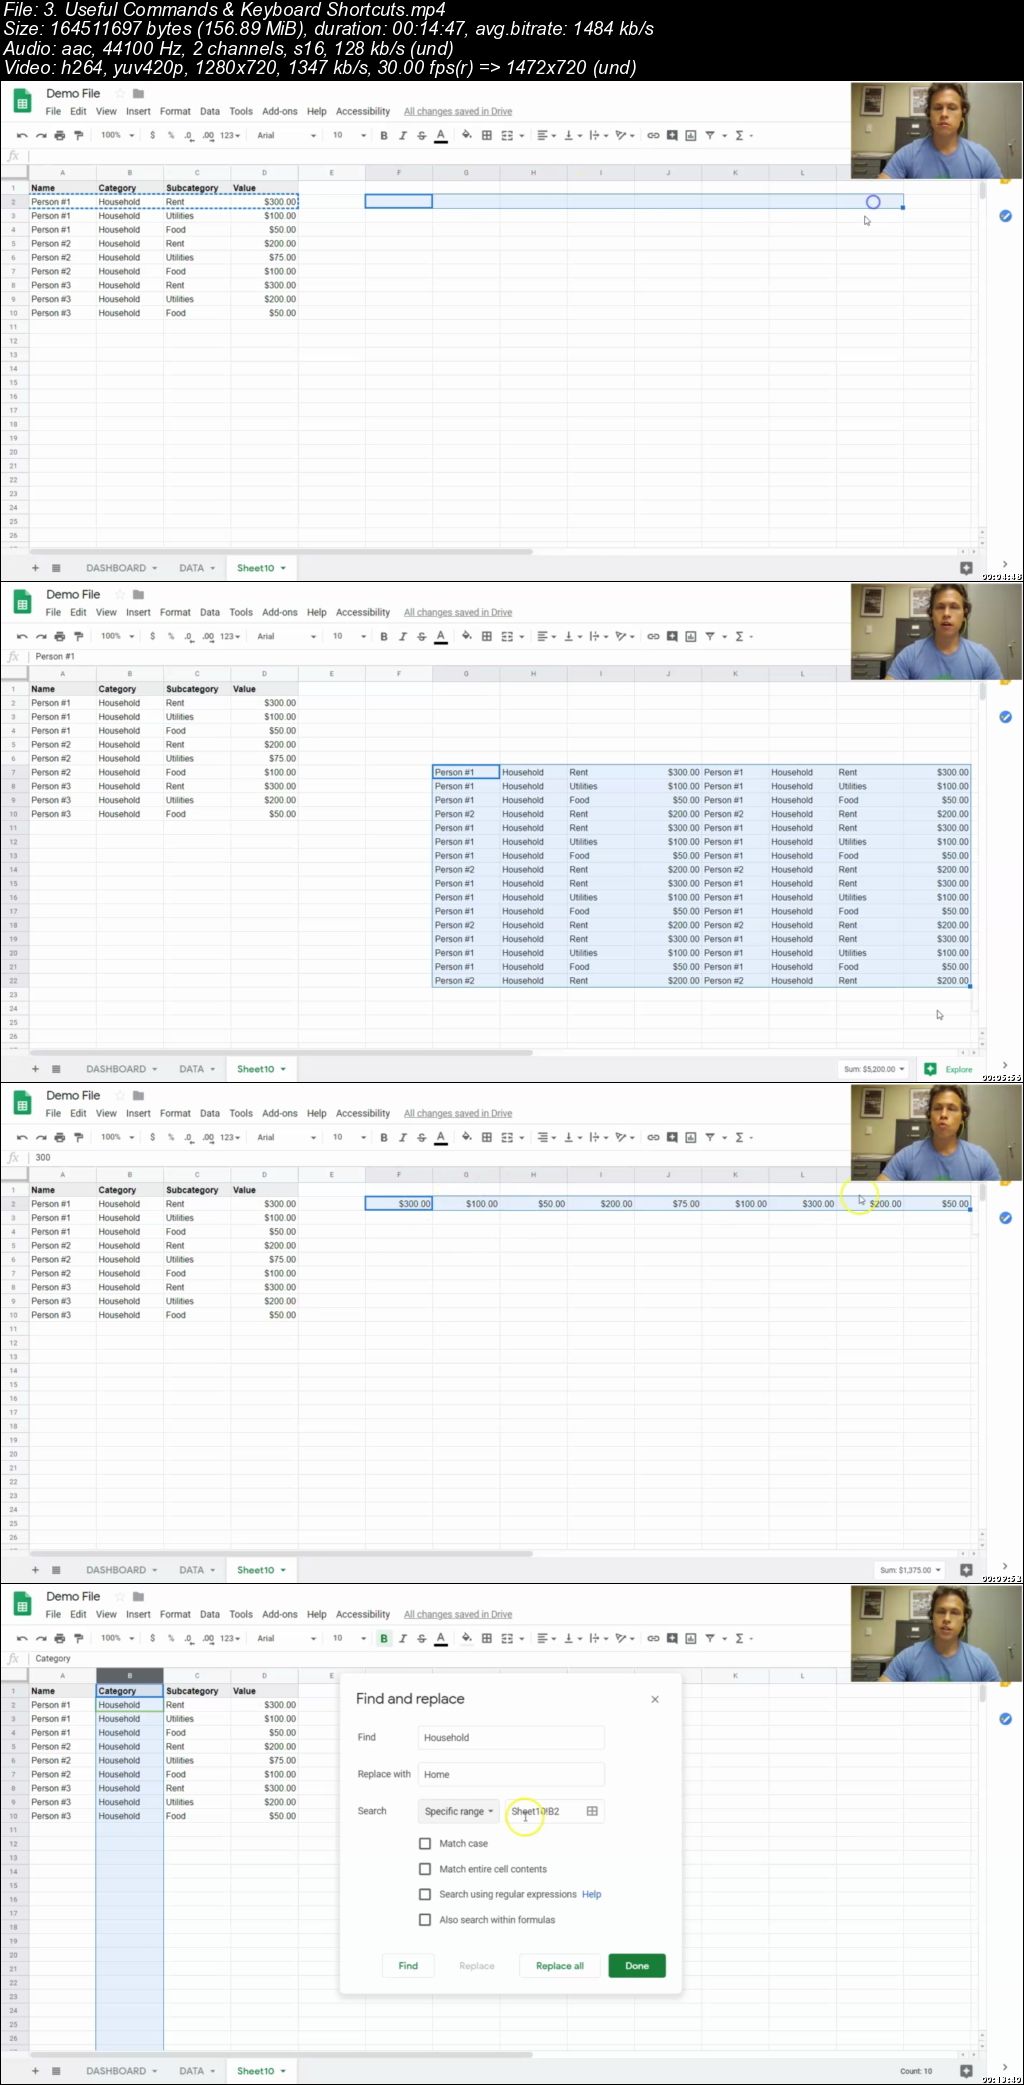This screenshot has height=2085, width=1024.
Task: Click Print icon in the top frame toolbar
Action: pos(59,136)
